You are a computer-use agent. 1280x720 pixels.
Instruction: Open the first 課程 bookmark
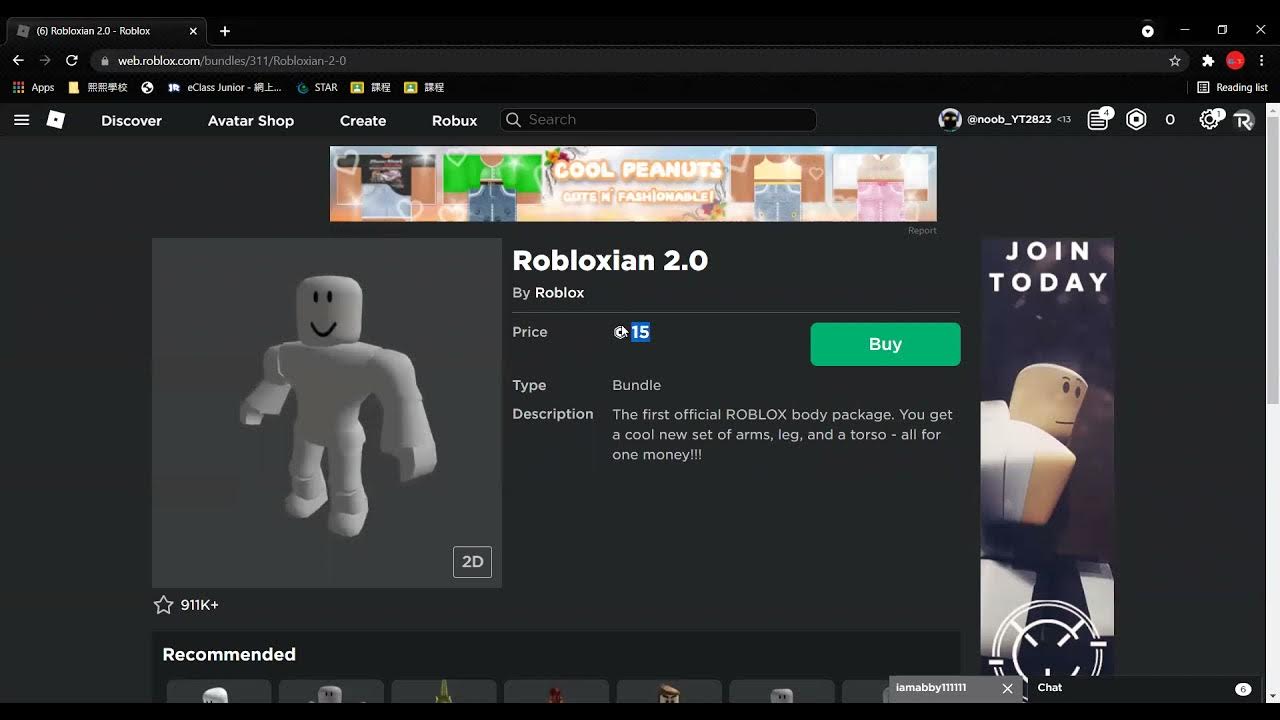[x=371, y=88]
